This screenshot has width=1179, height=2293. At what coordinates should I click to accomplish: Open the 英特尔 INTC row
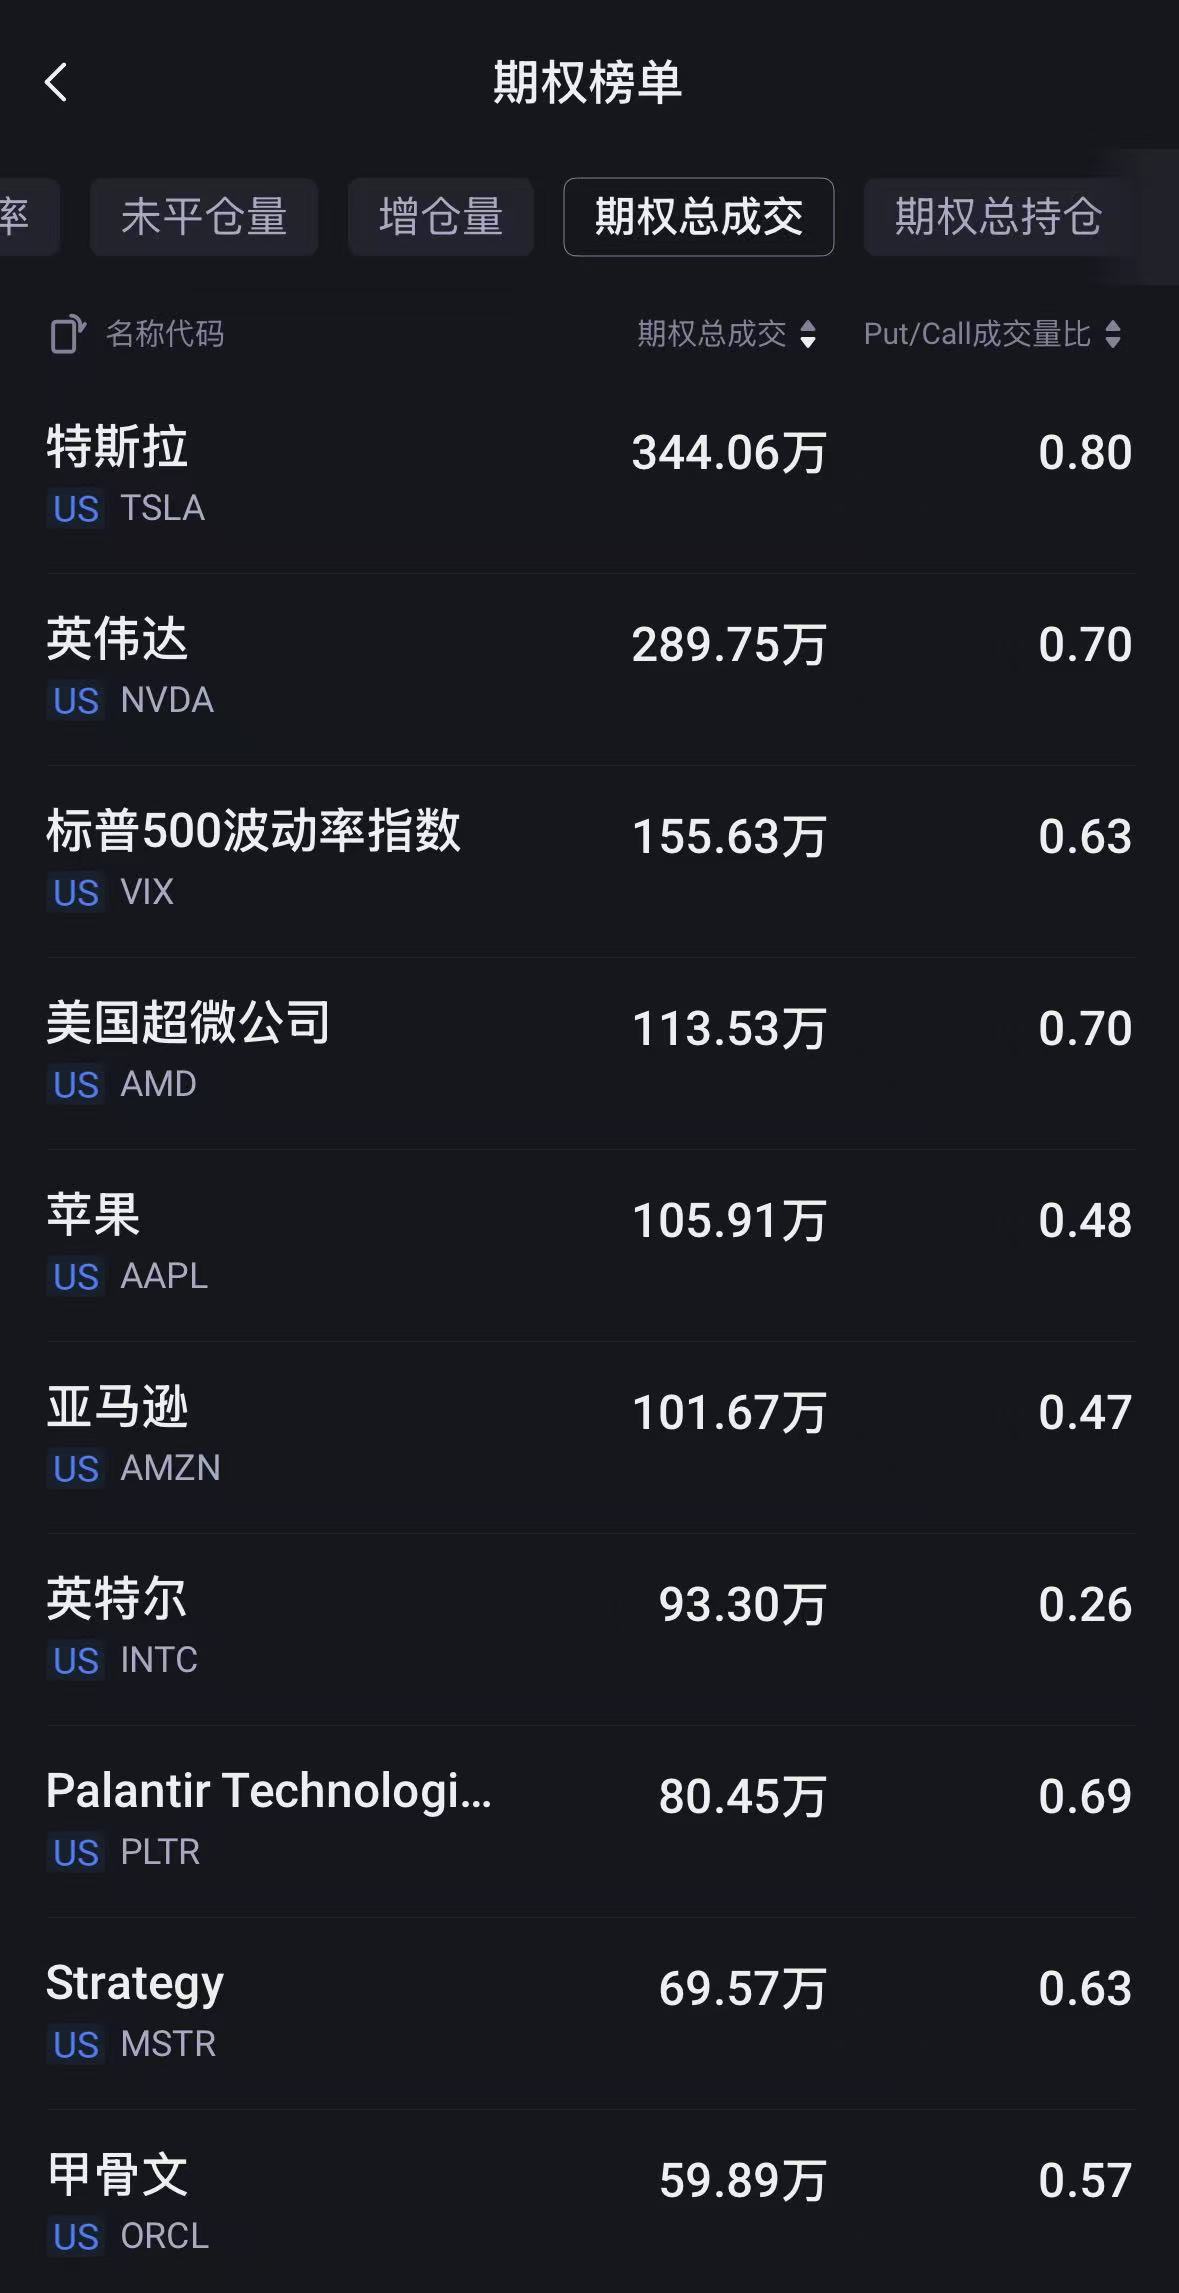point(590,1628)
